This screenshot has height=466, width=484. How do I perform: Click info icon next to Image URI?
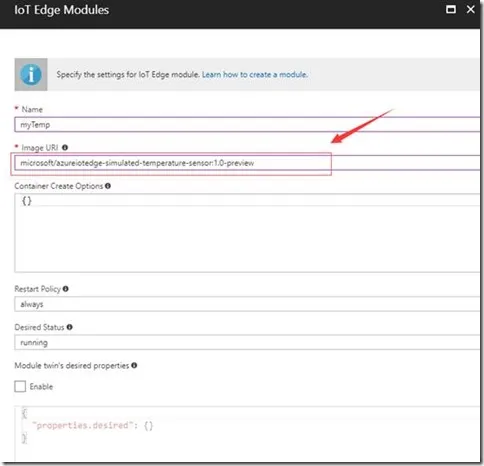click(65, 147)
